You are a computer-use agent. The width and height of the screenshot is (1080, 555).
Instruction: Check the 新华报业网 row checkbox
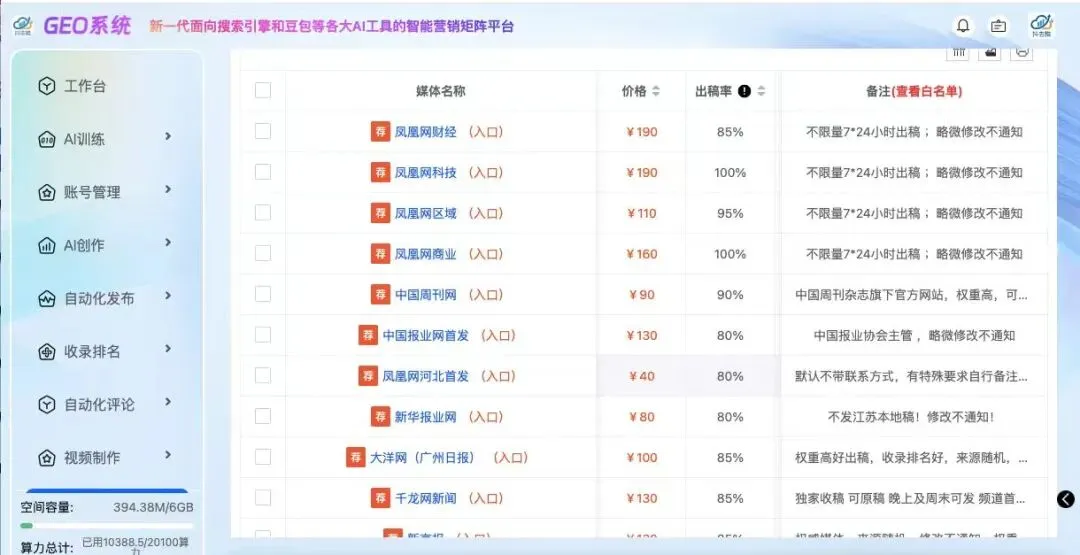tap(262, 416)
